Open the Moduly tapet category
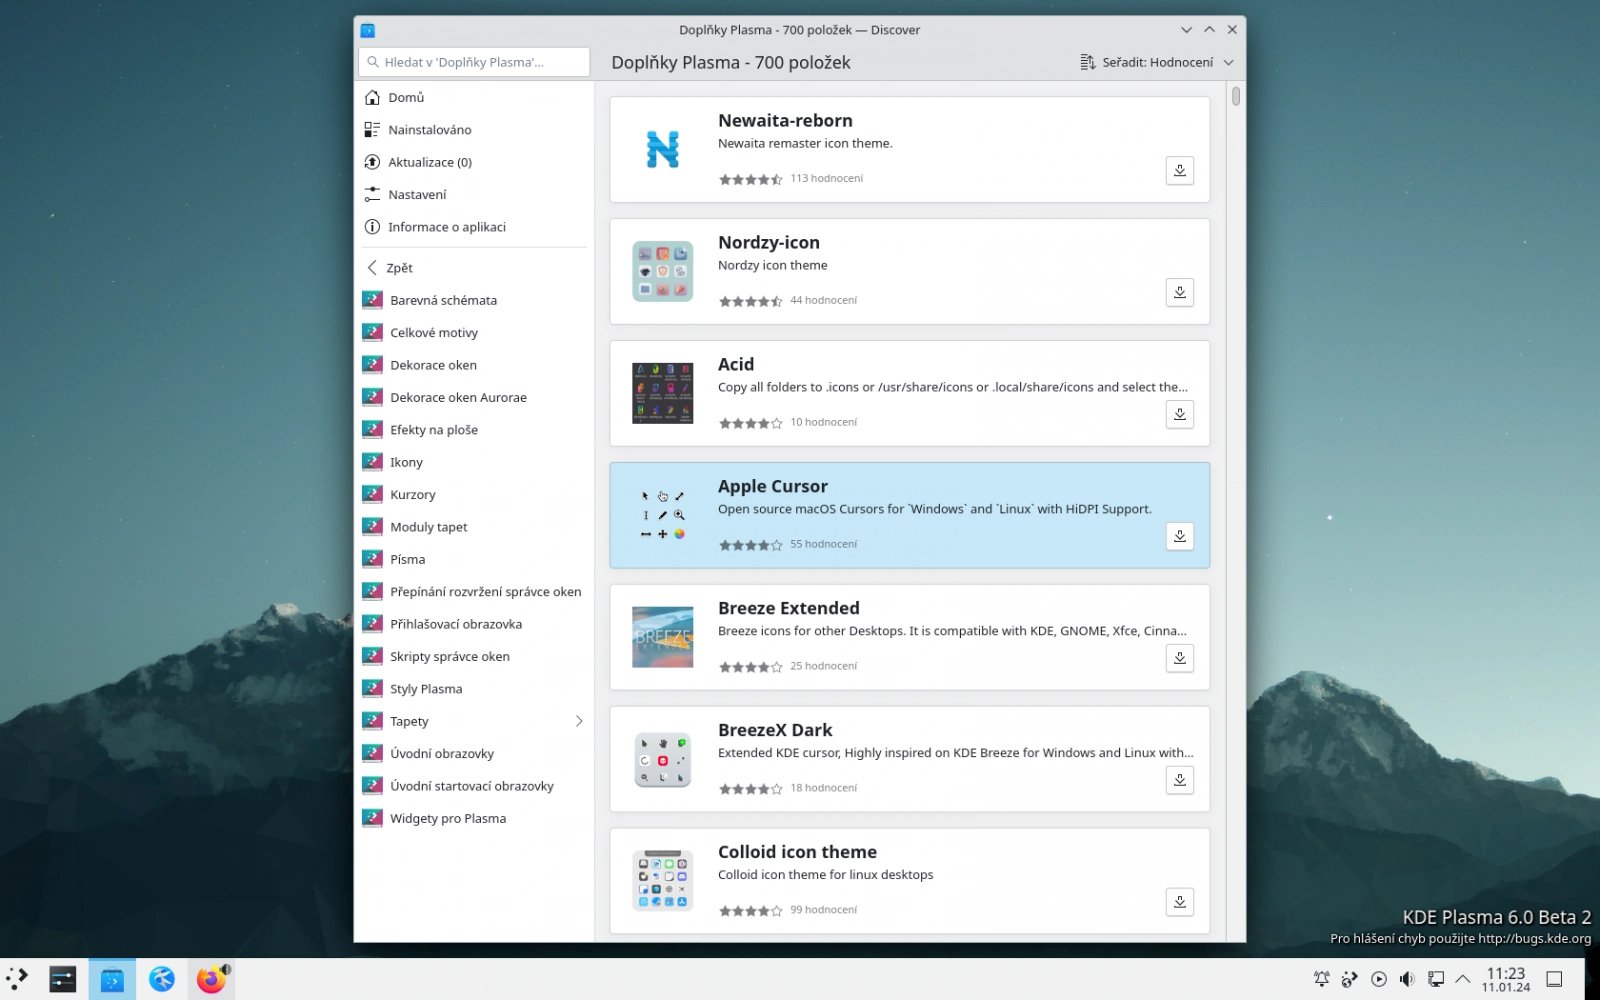This screenshot has width=1600, height=1000. (474, 527)
